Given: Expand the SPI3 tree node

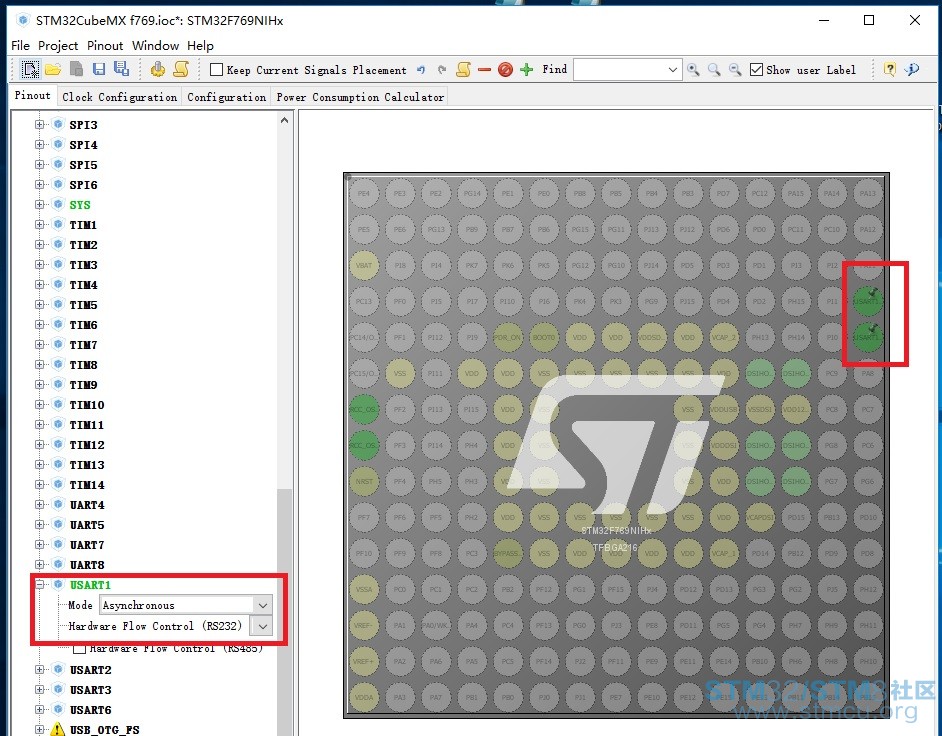Looking at the screenshot, I should click(x=40, y=124).
